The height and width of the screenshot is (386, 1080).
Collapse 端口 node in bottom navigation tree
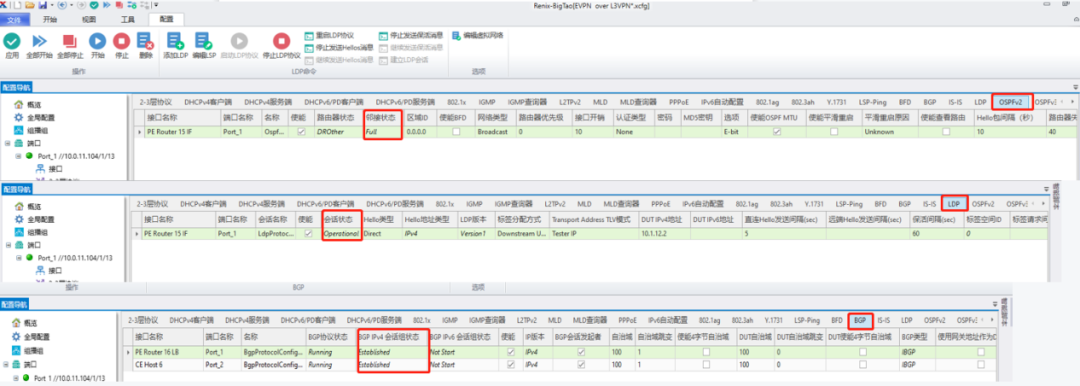click(x=6, y=364)
